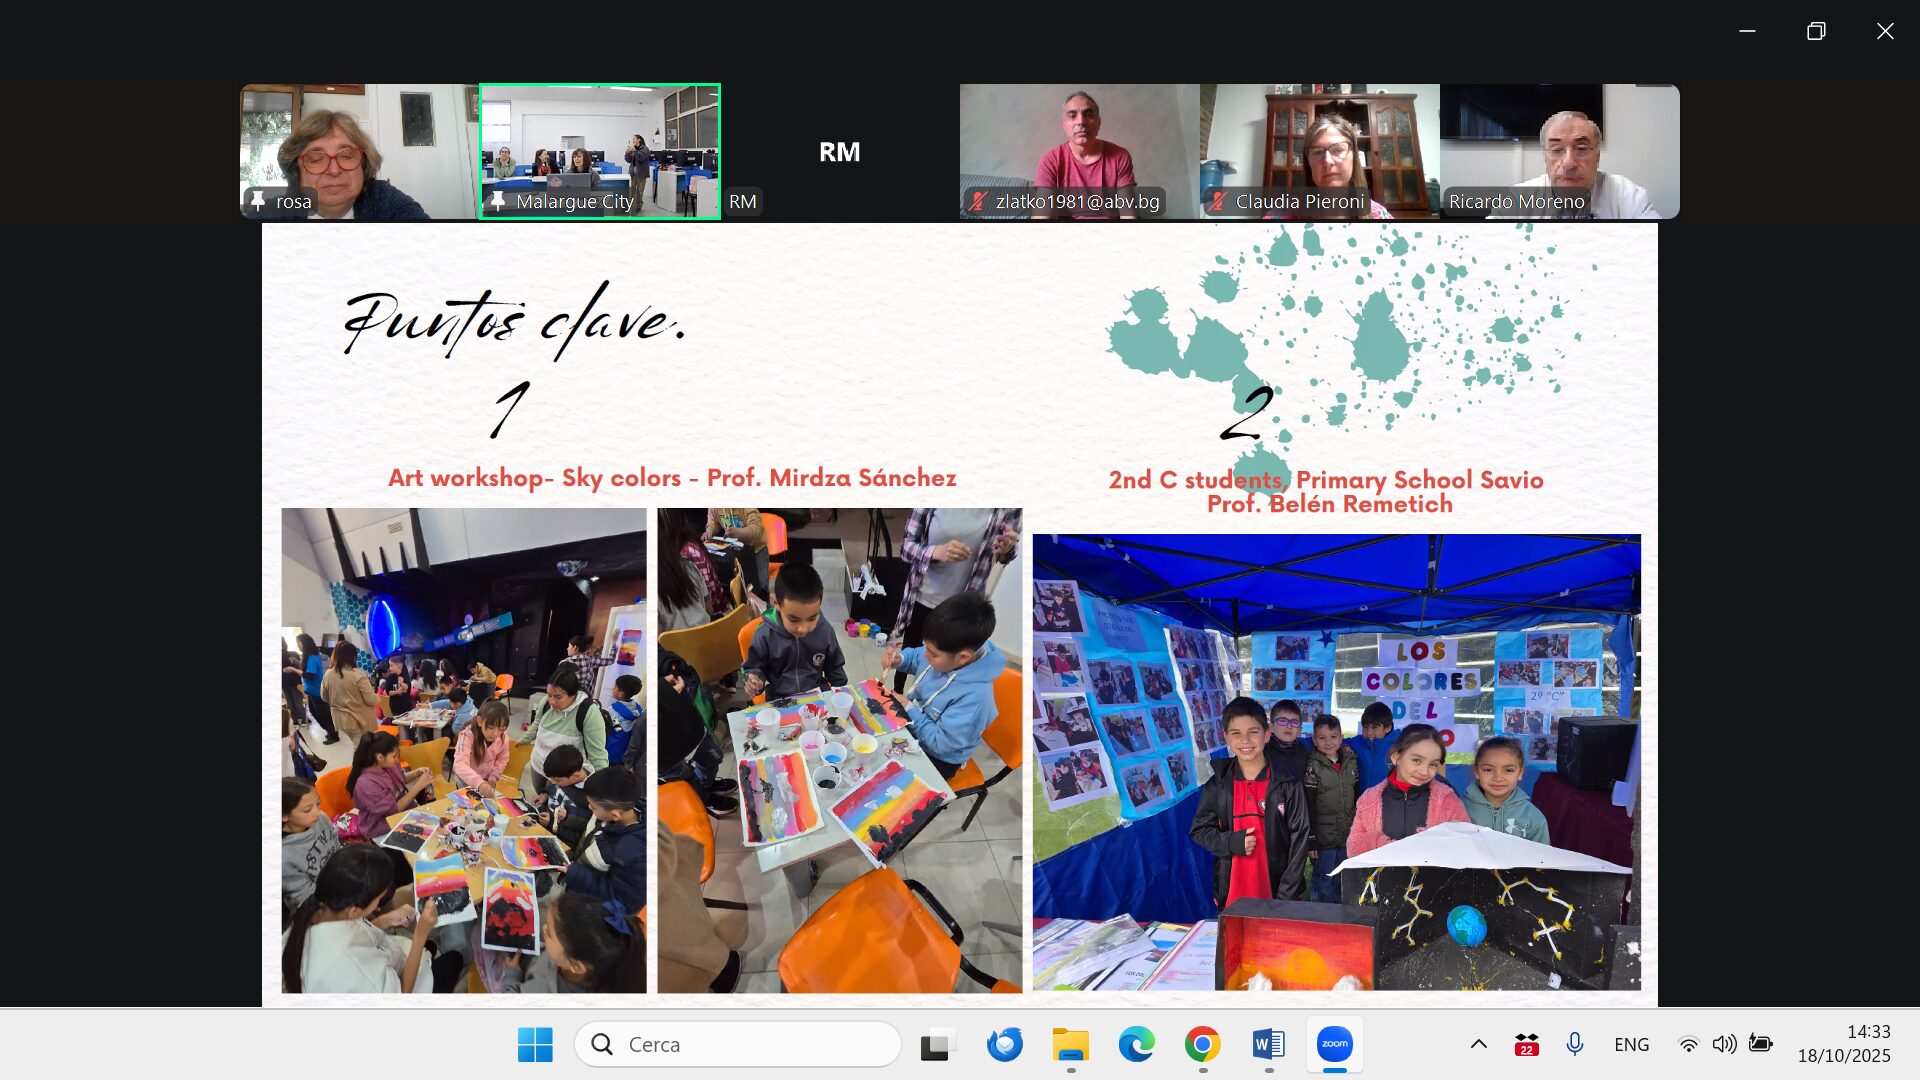1920x1080 pixels.
Task: Open Wi-Fi network status icon
Action: coord(1688,1044)
